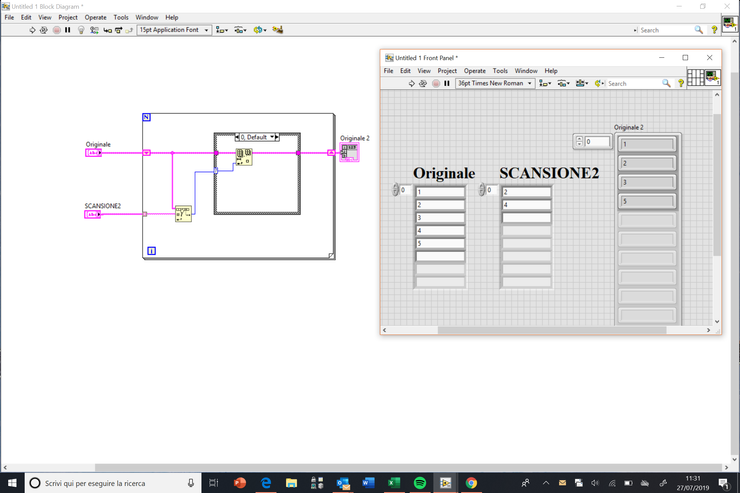The width and height of the screenshot is (740, 493).
Task: Click SCANSIONE2 array index stepper
Action: click(482, 190)
